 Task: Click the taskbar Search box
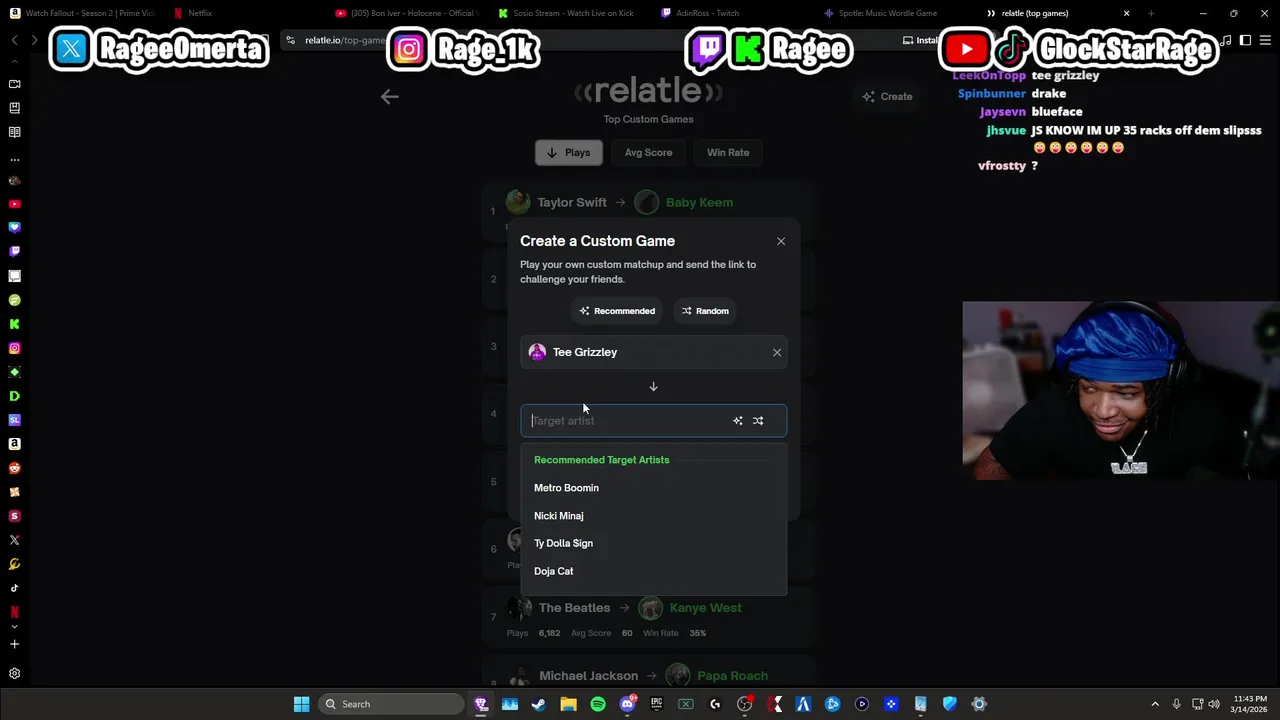[391, 704]
